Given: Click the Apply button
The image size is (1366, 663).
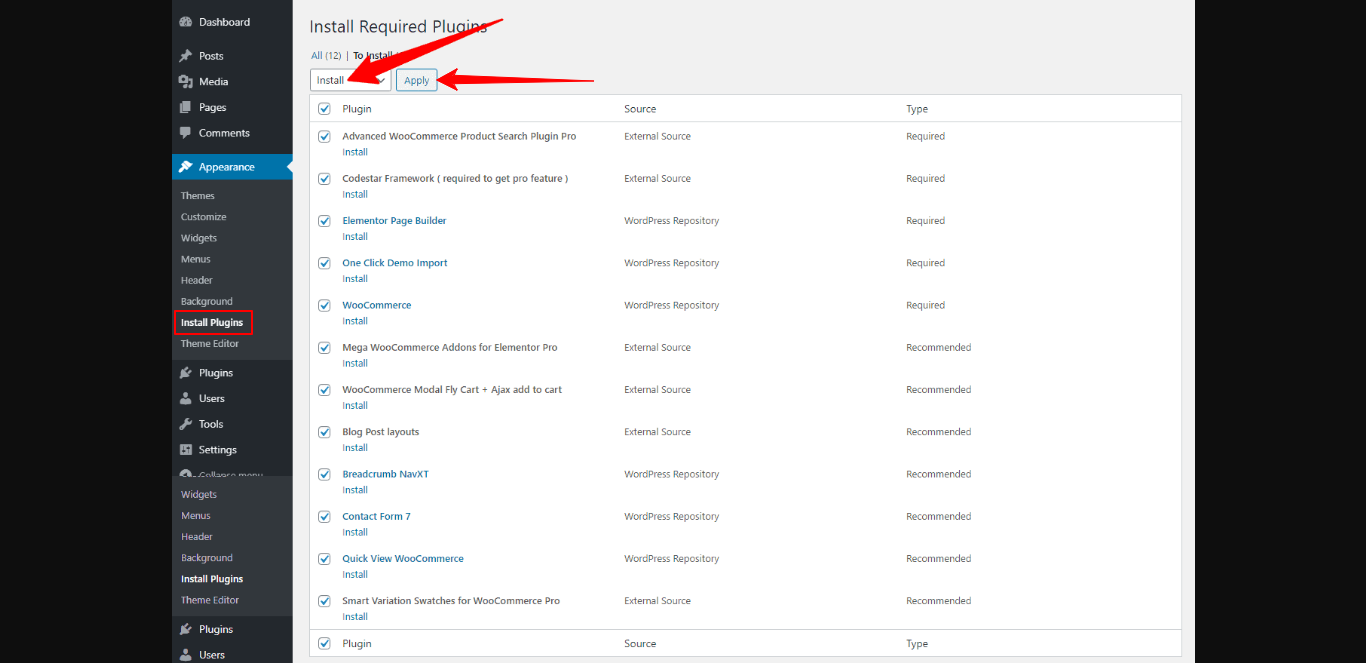Looking at the screenshot, I should coord(417,80).
